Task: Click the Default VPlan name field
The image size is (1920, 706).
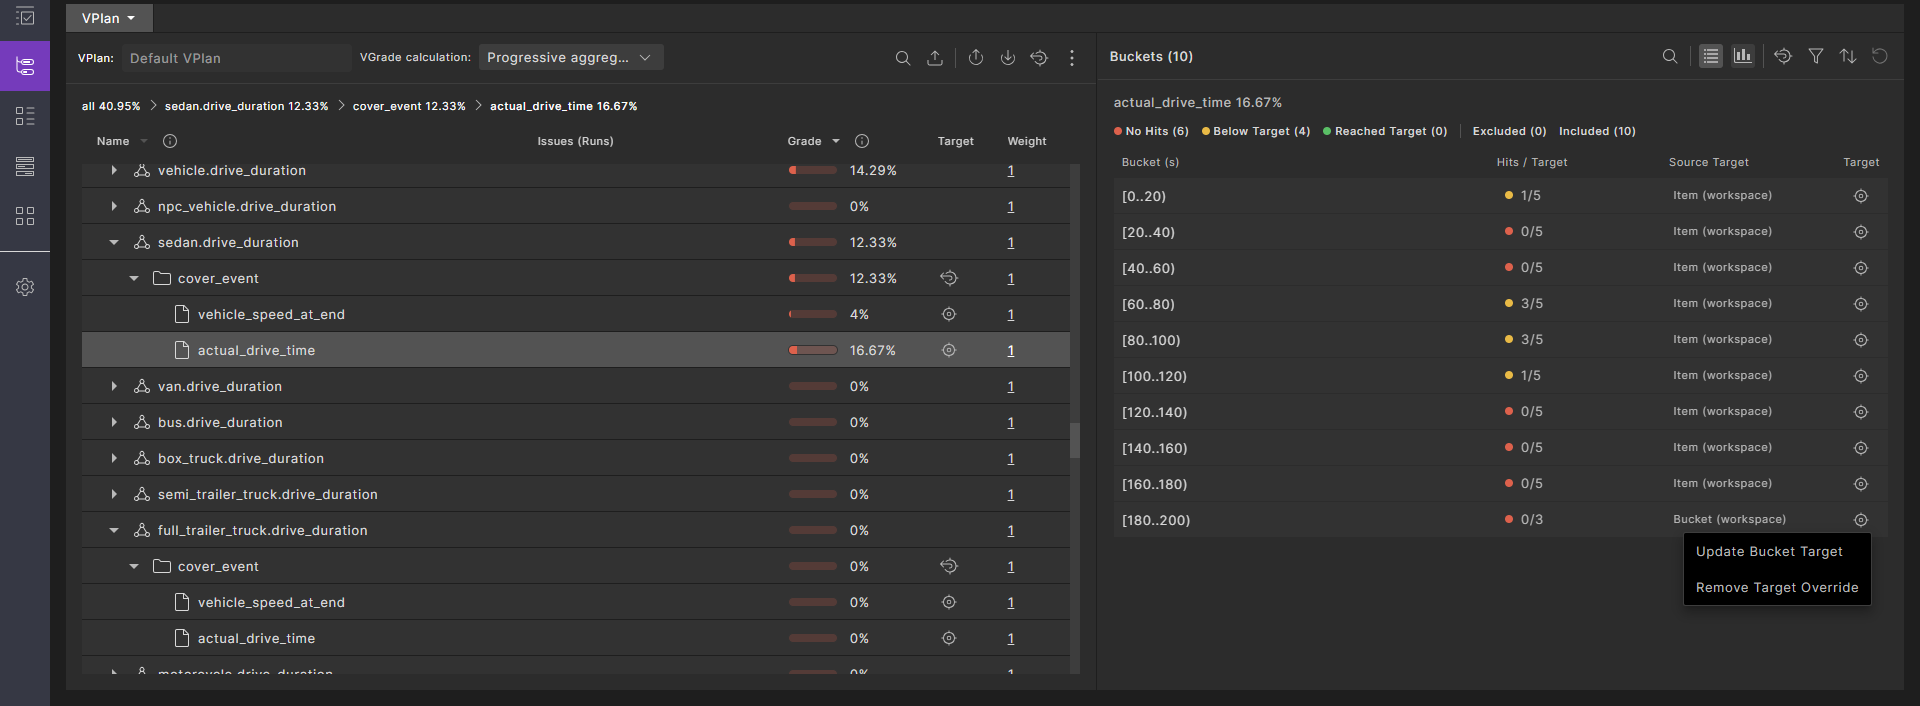Action: click(x=236, y=58)
